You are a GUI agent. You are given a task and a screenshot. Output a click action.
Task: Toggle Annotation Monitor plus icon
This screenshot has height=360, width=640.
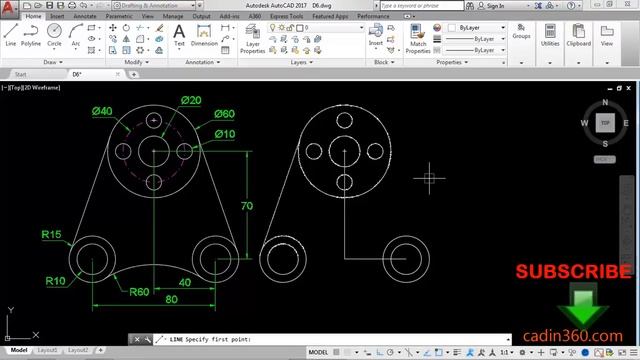pos(541,352)
